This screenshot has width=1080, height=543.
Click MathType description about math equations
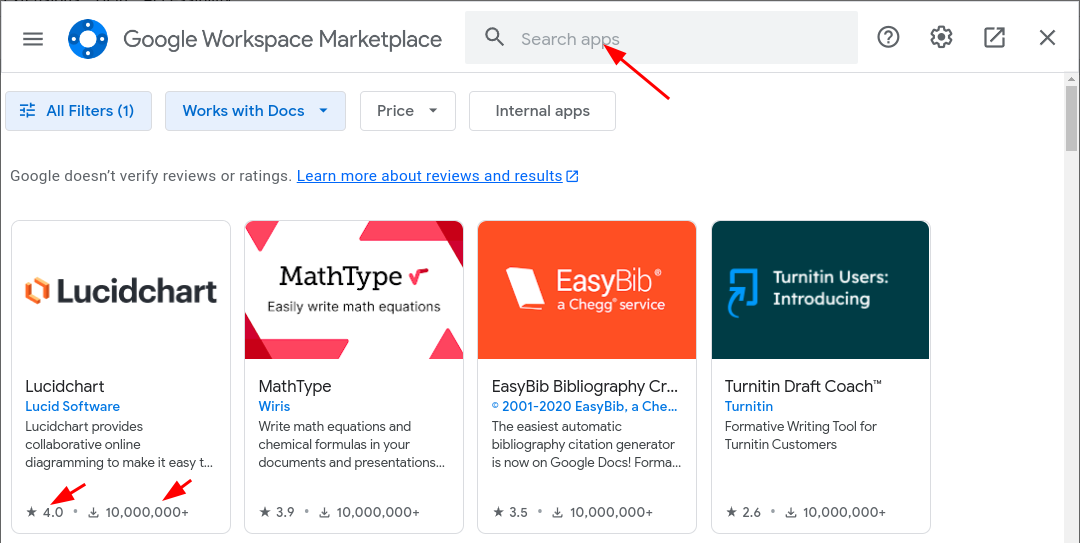coord(352,444)
